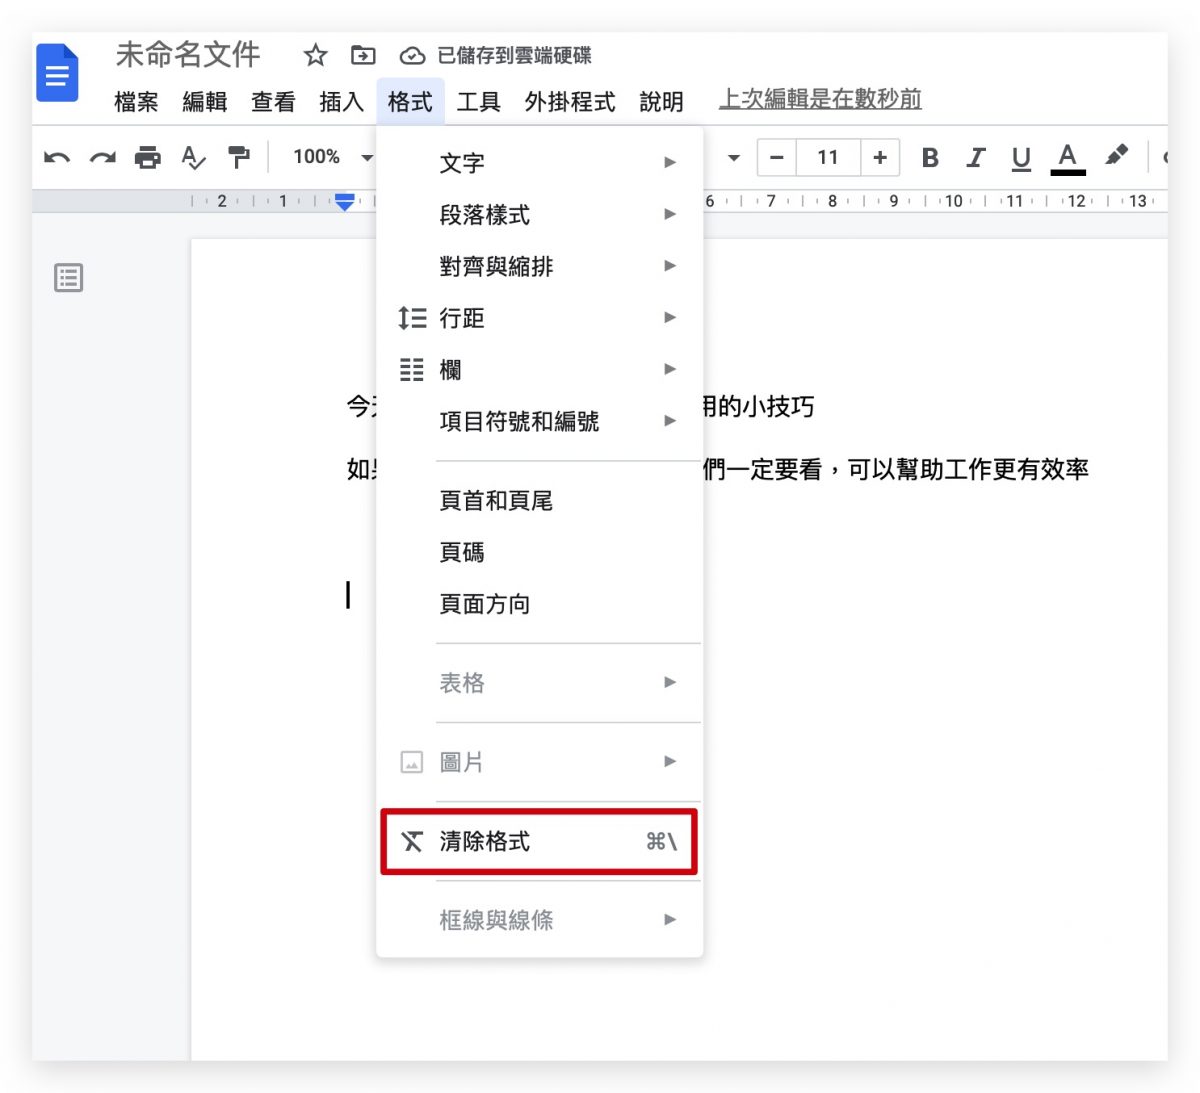Click the font size field showing 11

tap(828, 157)
